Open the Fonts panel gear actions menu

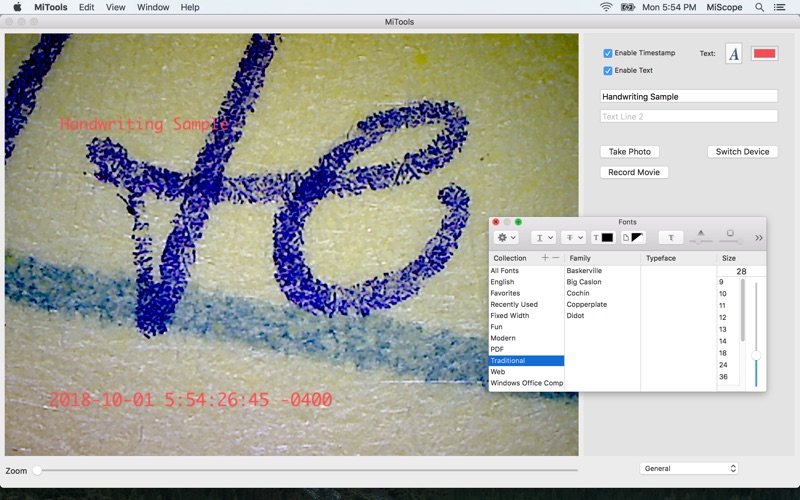pyautogui.click(x=507, y=238)
